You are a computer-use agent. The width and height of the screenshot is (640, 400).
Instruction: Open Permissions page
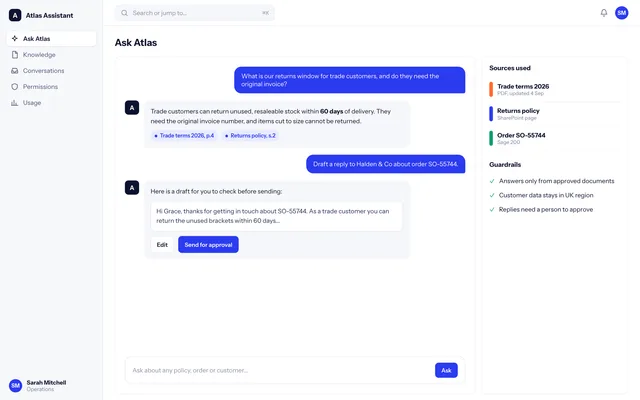point(51,87)
